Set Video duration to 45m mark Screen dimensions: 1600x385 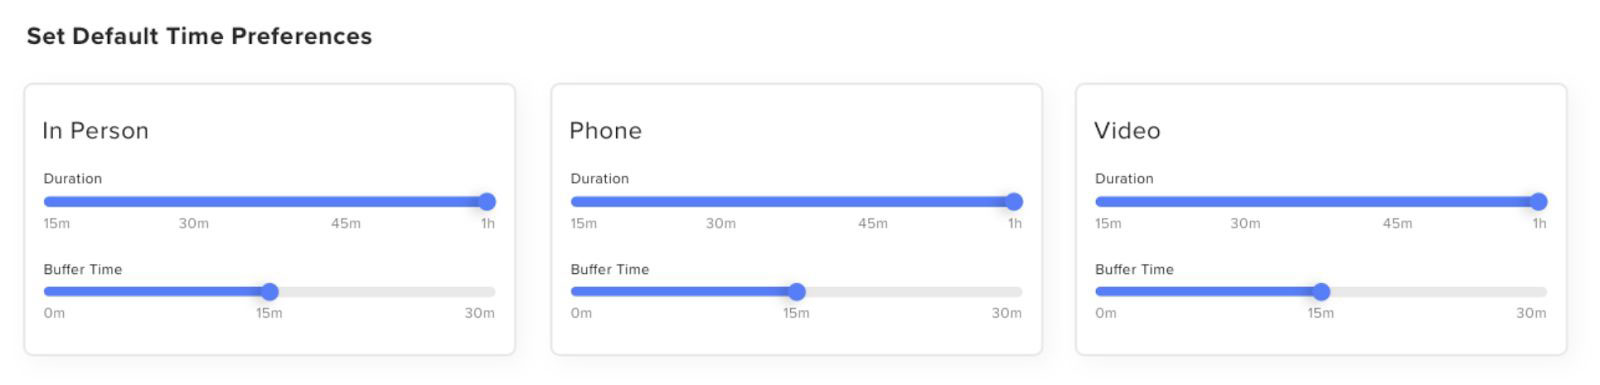pyautogui.click(x=1398, y=202)
